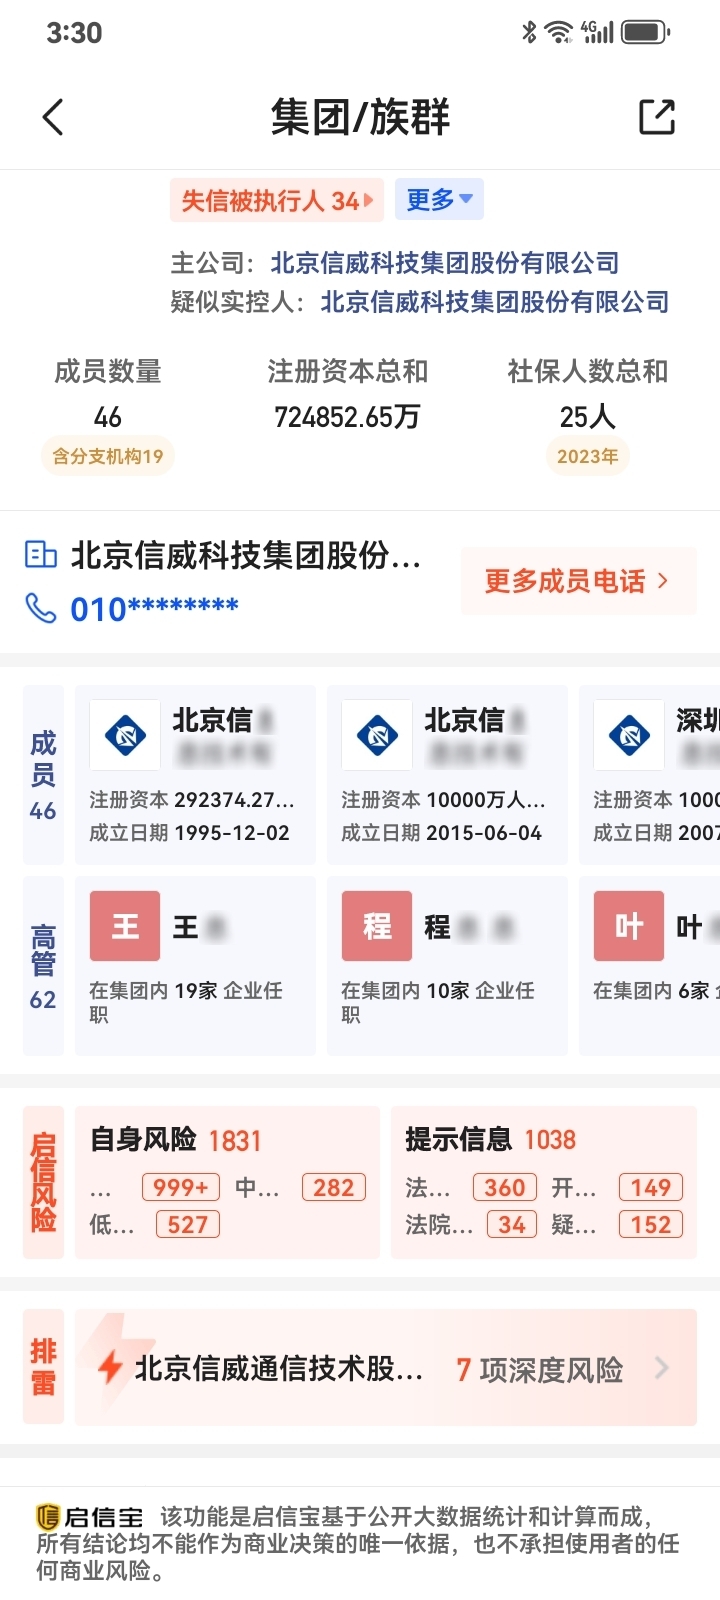The width and height of the screenshot is (720, 1600).
Task: Open the 疑似实控人 company link
Action: [495, 302]
